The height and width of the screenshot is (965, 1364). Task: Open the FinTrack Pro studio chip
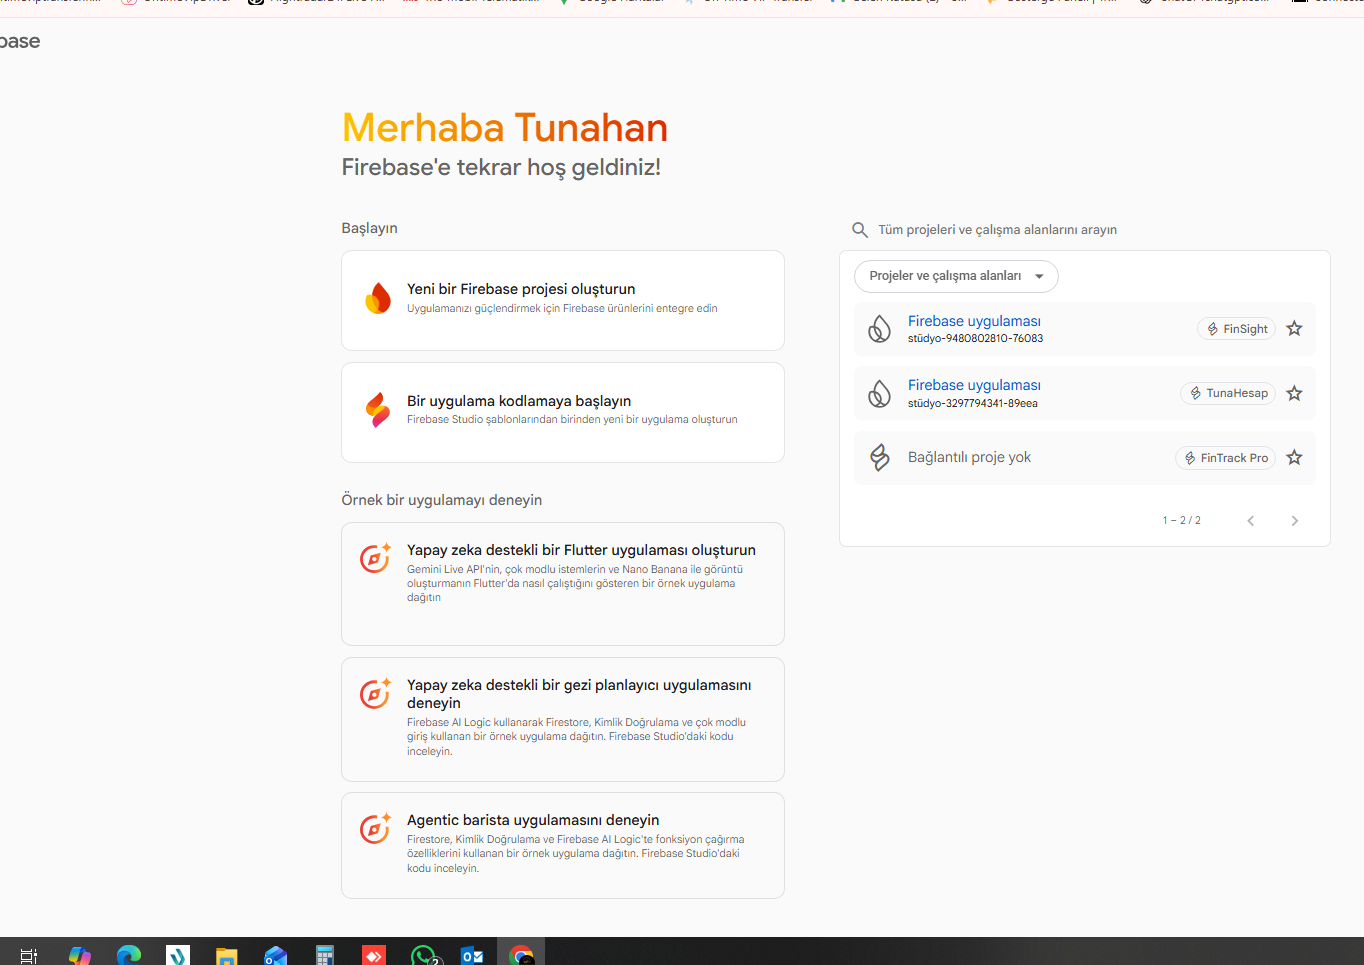pyautogui.click(x=1225, y=458)
